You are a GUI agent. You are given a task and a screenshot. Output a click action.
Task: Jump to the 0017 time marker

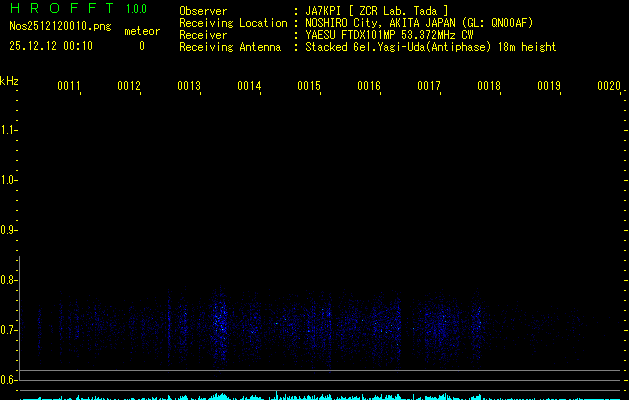[x=429, y=87]
